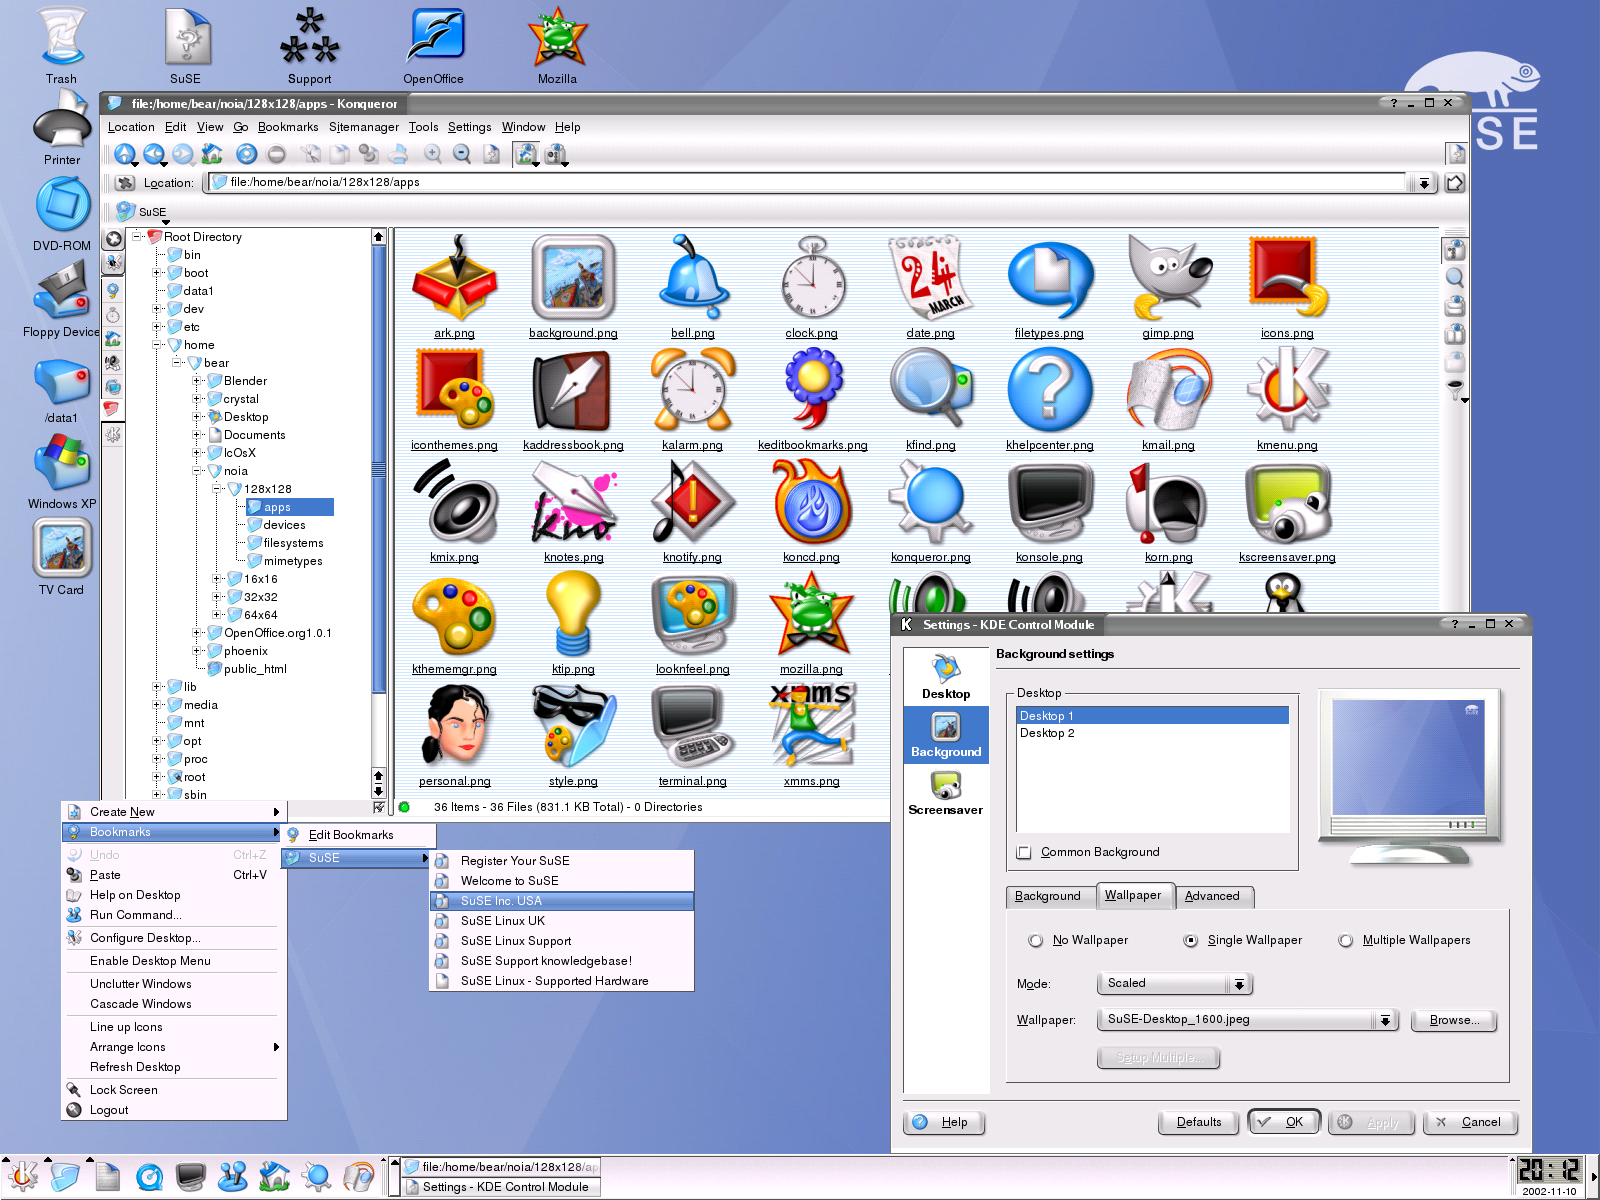Switch to the Advanced tab
This screenshot has height=1200, width=1600.
(1212, 896)
